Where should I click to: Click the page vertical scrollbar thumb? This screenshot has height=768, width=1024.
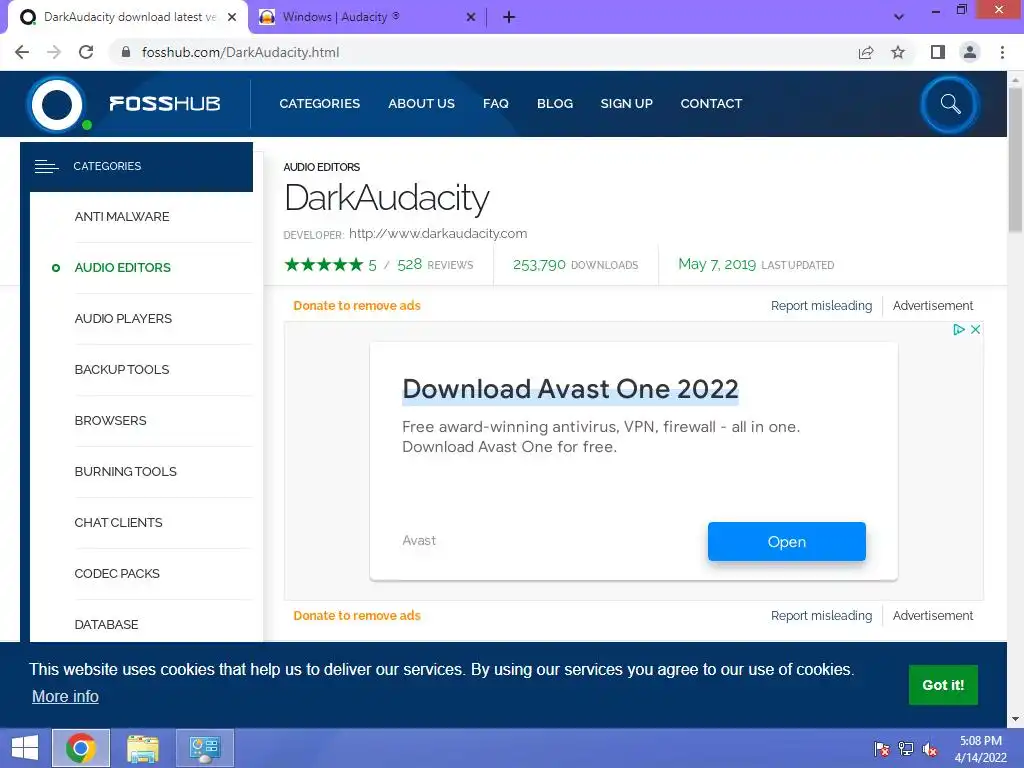pyautogui.click(x=1016, y=160)
